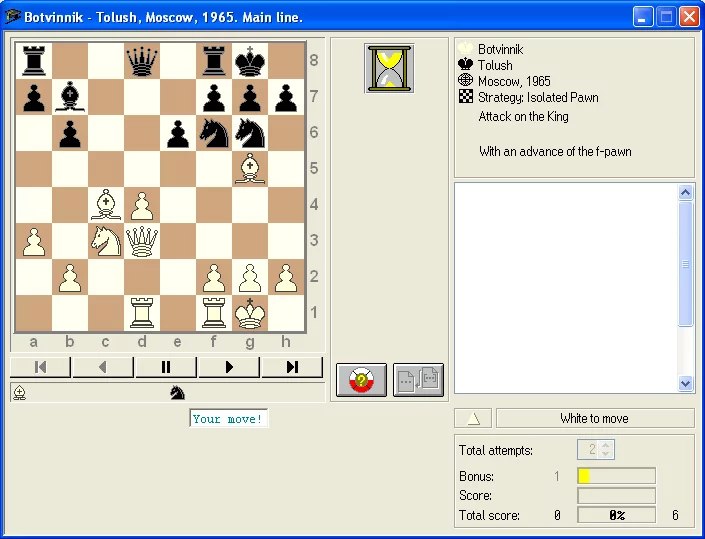Click the Attack on the King text
The height and width of the screenshot is (539, 705).
point(523,116)
